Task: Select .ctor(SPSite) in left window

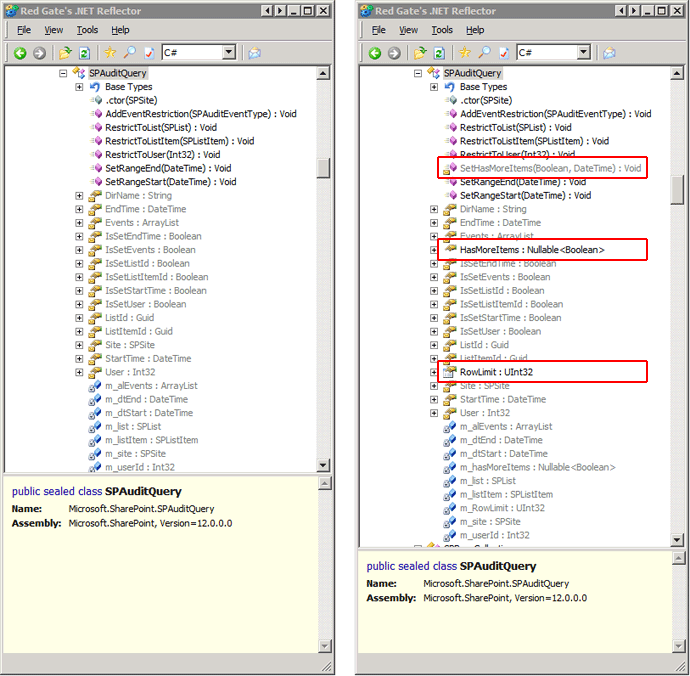Action: pos(131,100)
